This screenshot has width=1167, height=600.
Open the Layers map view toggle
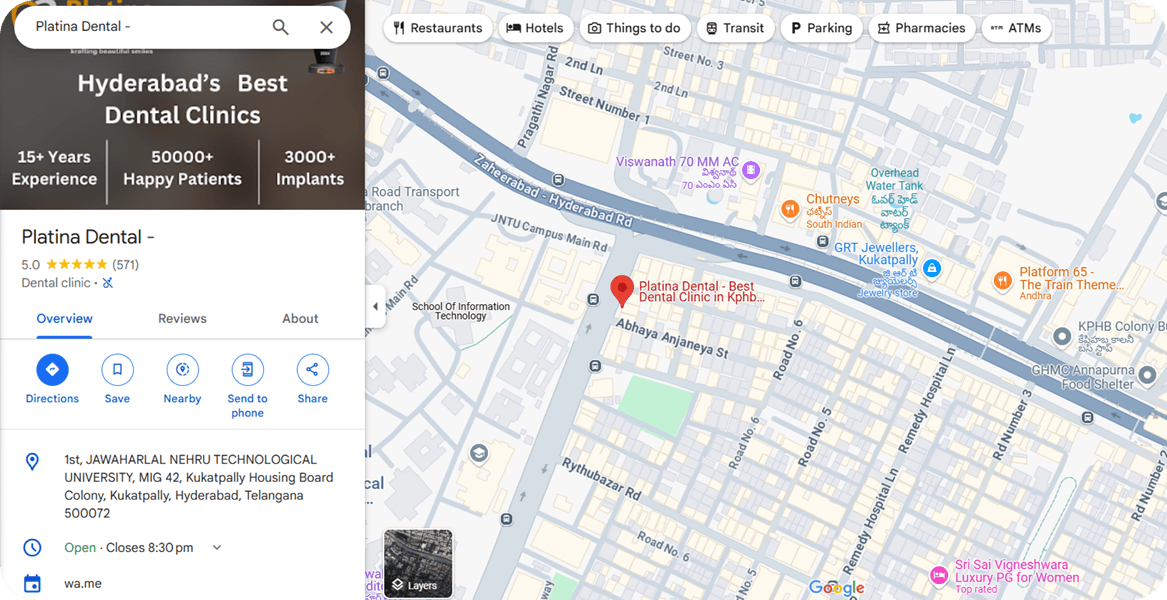[x=418, y=564]
